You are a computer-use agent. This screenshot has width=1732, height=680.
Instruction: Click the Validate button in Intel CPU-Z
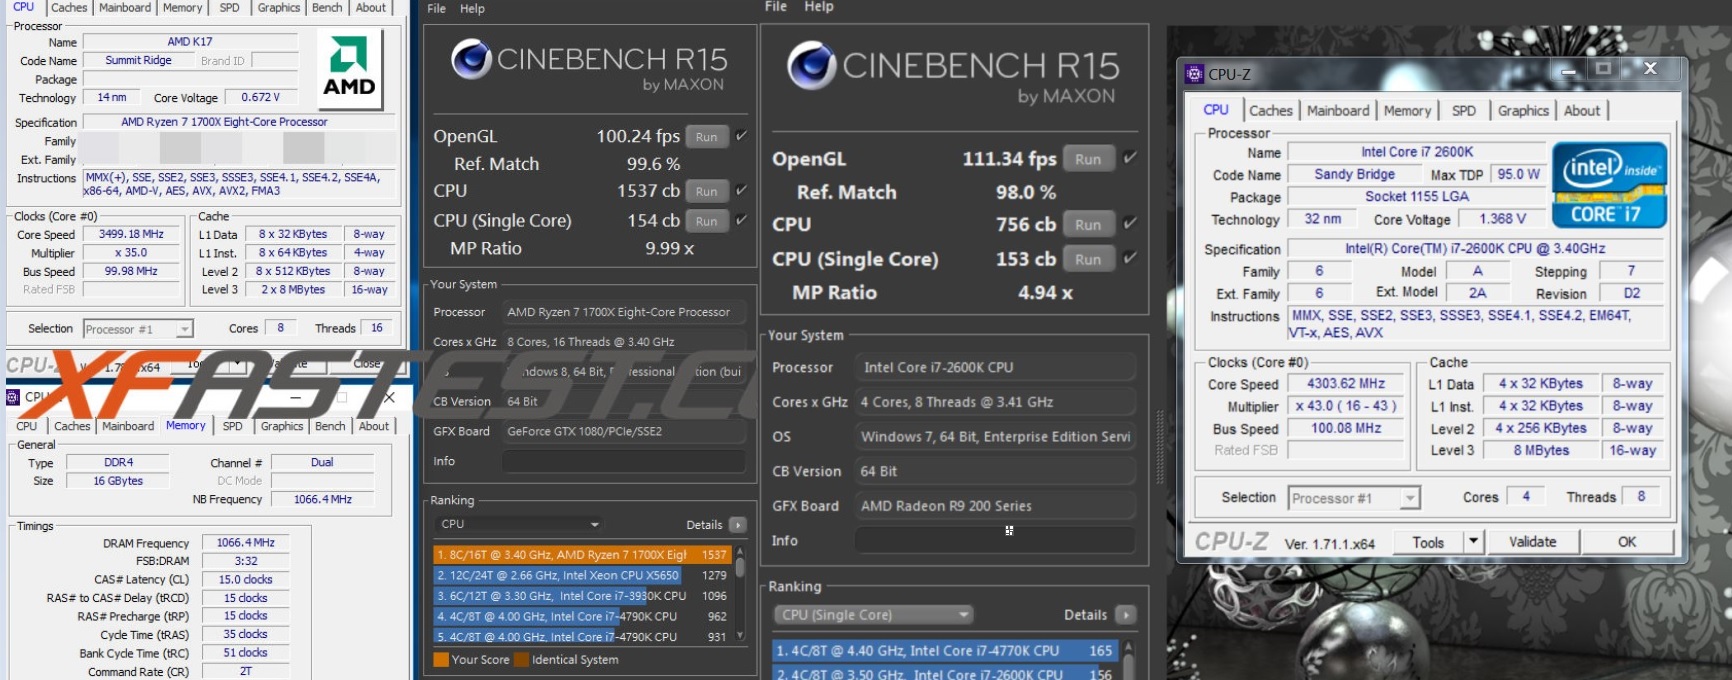[1532, 542]
